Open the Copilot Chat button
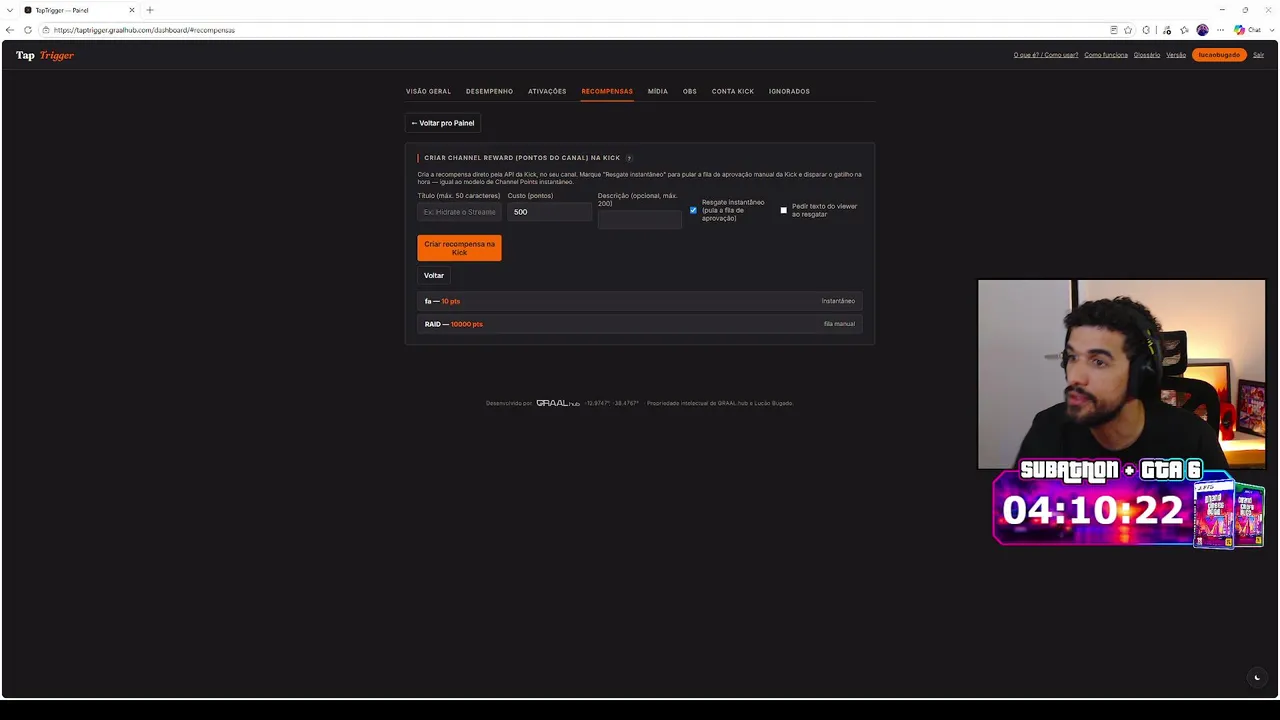This screenshot has width=1280, height=720. pyautogui.click(x=1247, y=30)
